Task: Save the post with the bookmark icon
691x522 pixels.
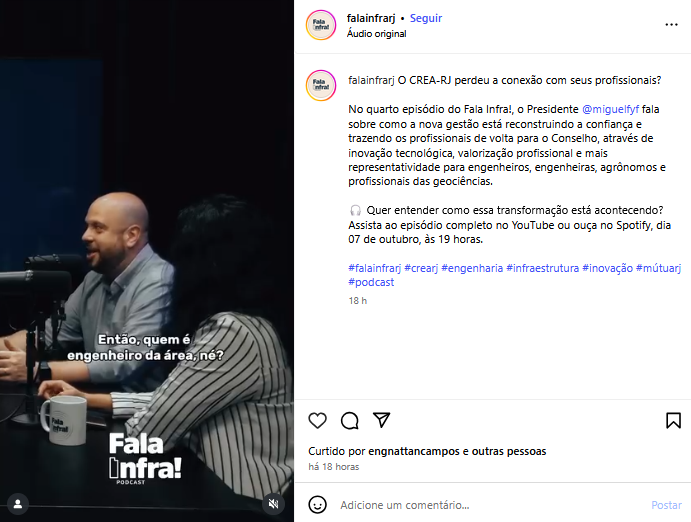Action: coord(673,420)
